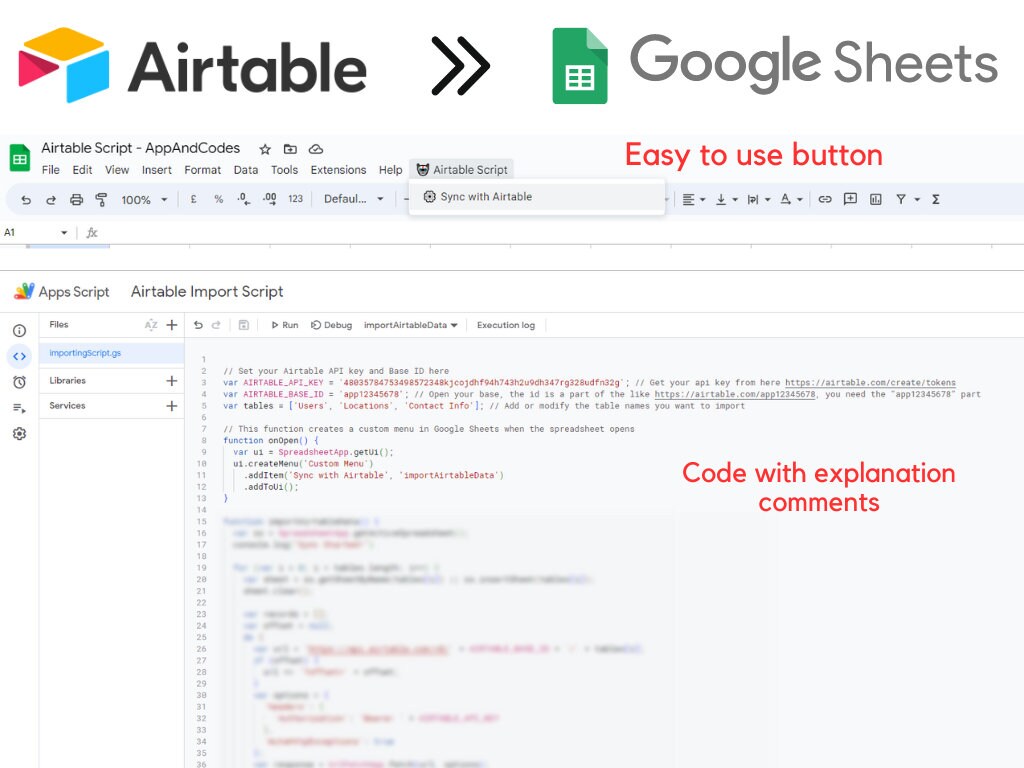Open the Airtable Script menu
Image resolution: width=1024 pixels, height=768 pixels.
coord(461,169)
